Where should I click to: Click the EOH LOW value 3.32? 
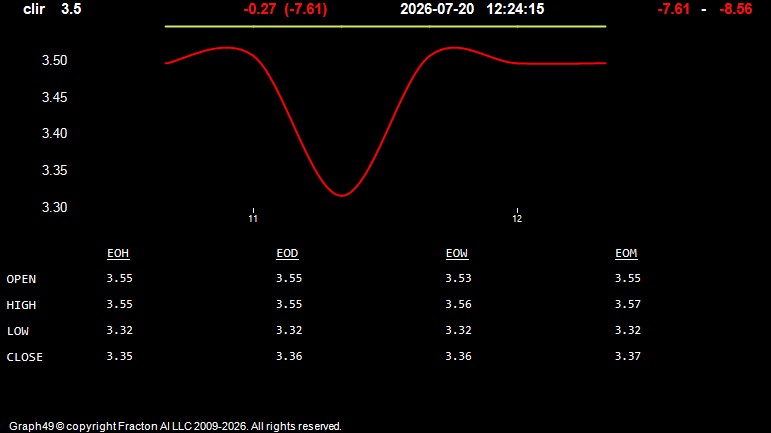click(119, 330)
